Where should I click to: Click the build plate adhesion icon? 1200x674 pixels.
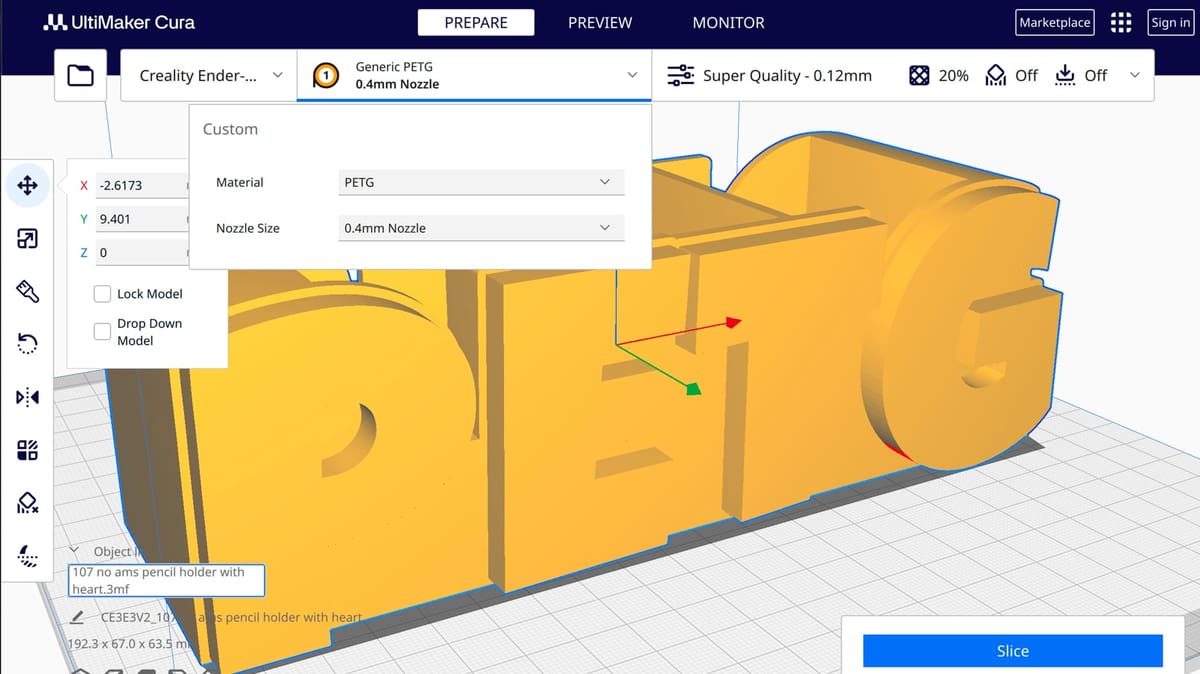click(1065, 75)
